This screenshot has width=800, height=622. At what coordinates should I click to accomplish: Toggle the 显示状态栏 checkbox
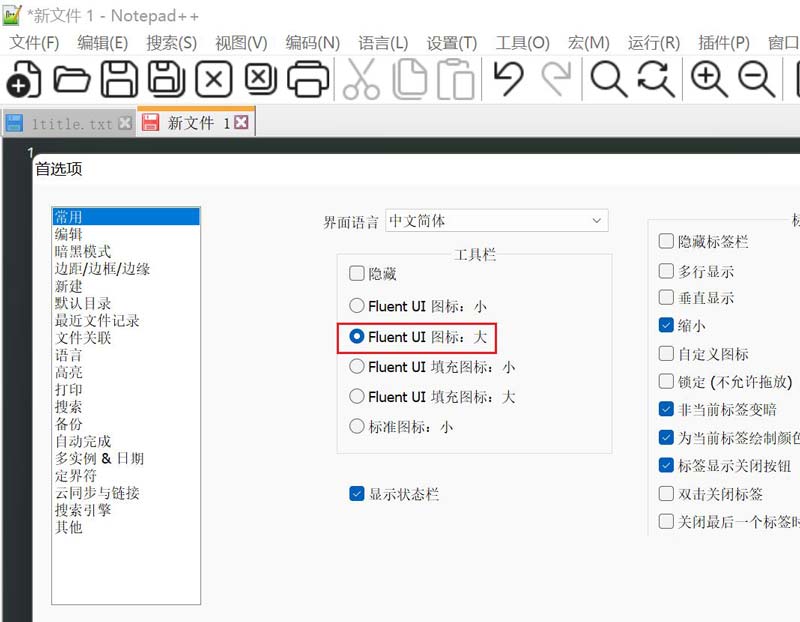click(357, 493)
